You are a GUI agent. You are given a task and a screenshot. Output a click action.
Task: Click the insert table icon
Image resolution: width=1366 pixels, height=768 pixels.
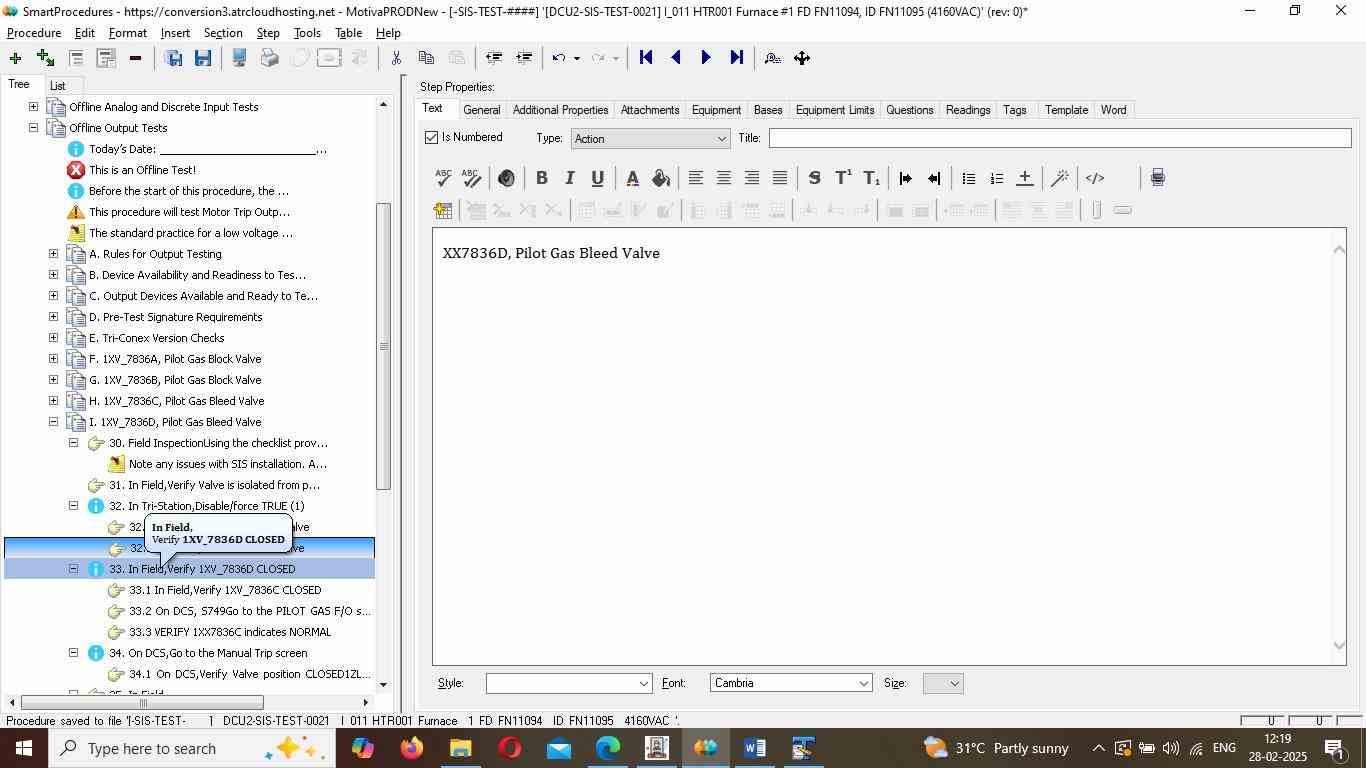tap(443, 210)
